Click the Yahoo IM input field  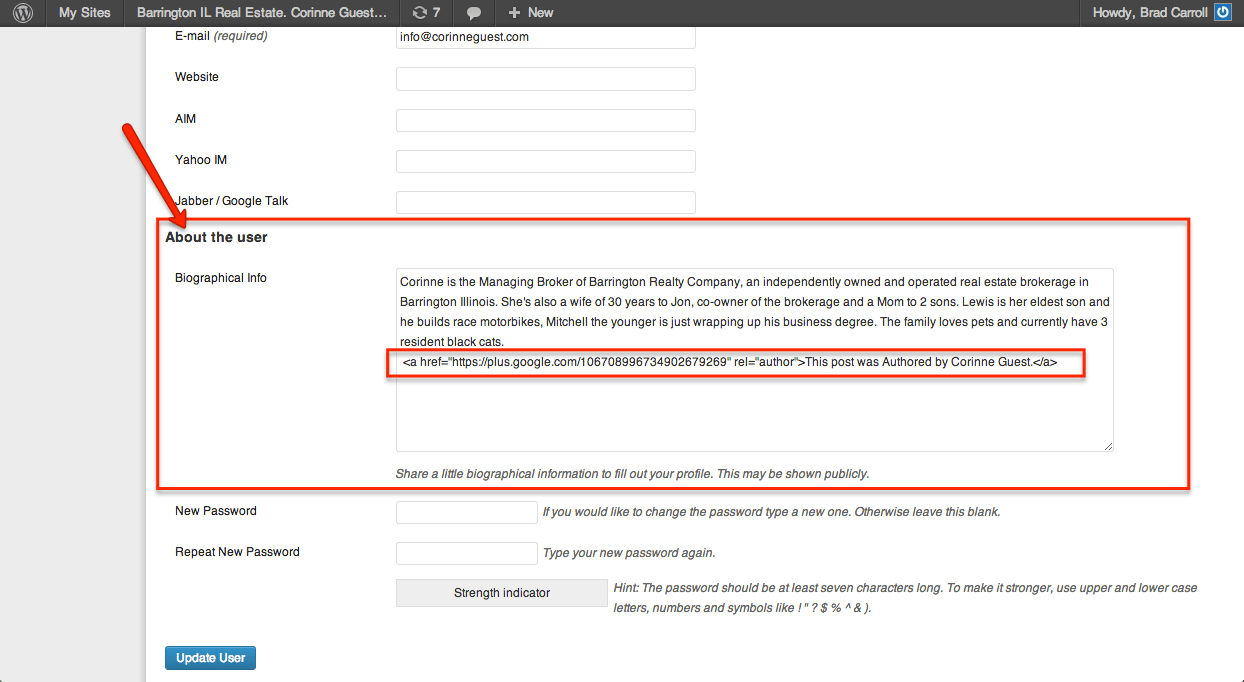545,161
